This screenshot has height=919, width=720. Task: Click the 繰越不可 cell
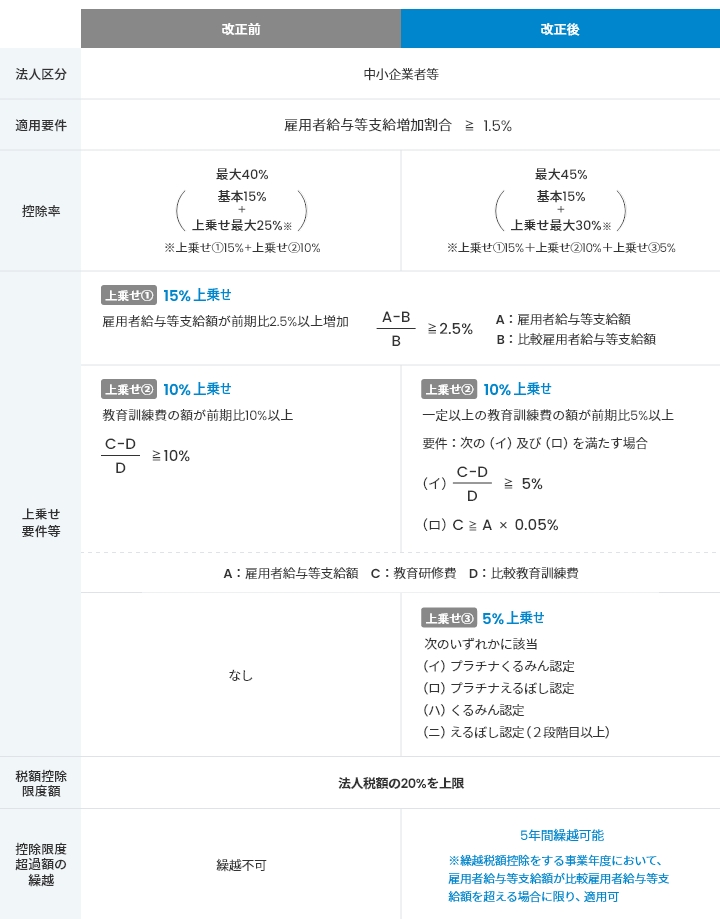click(x=241, y=865)
